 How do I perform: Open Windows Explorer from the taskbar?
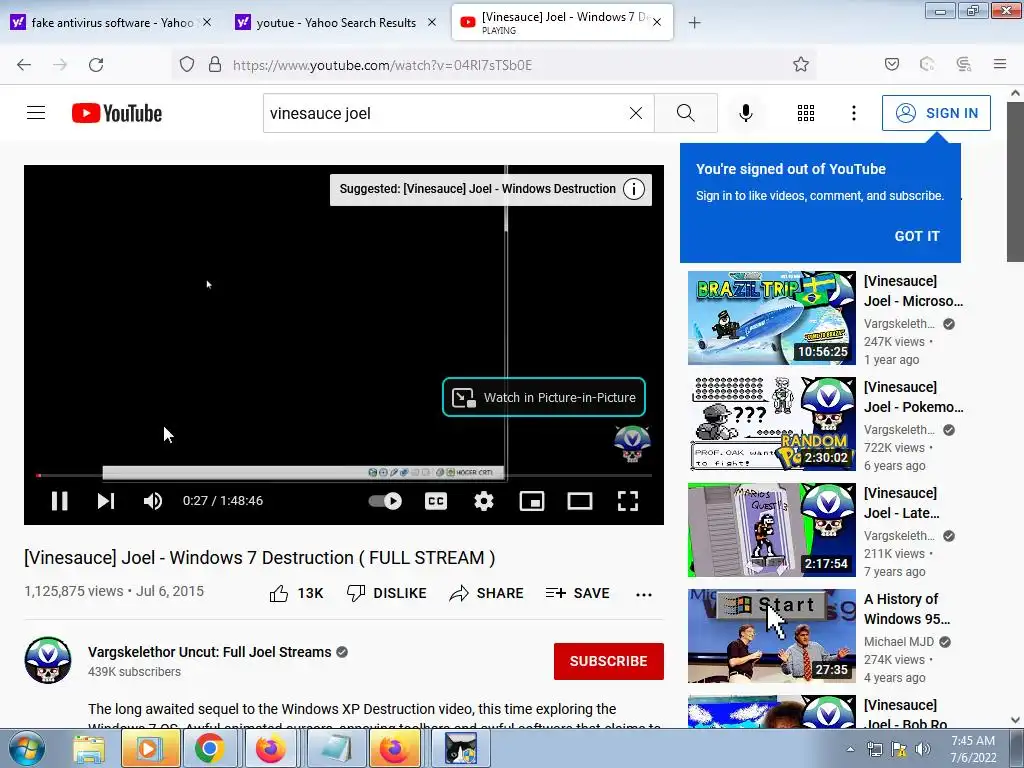[x=89, y=749]
